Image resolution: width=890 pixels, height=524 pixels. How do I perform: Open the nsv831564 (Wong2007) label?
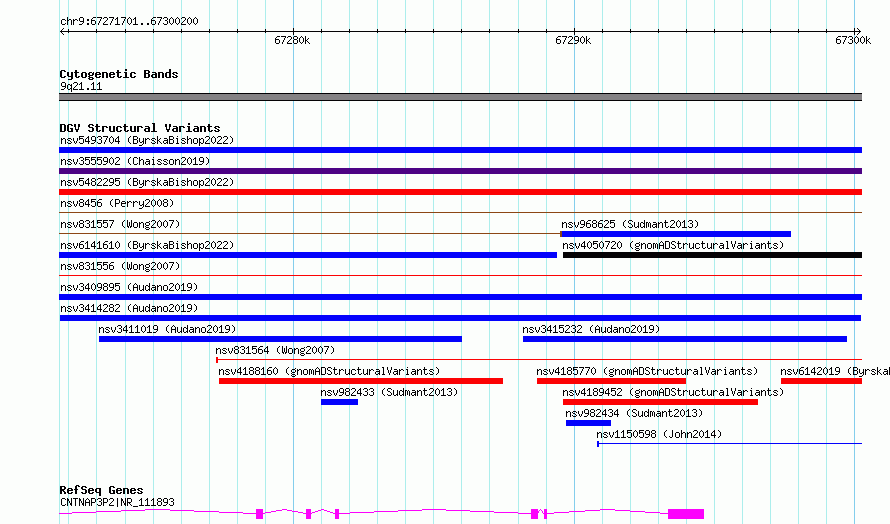275,350
